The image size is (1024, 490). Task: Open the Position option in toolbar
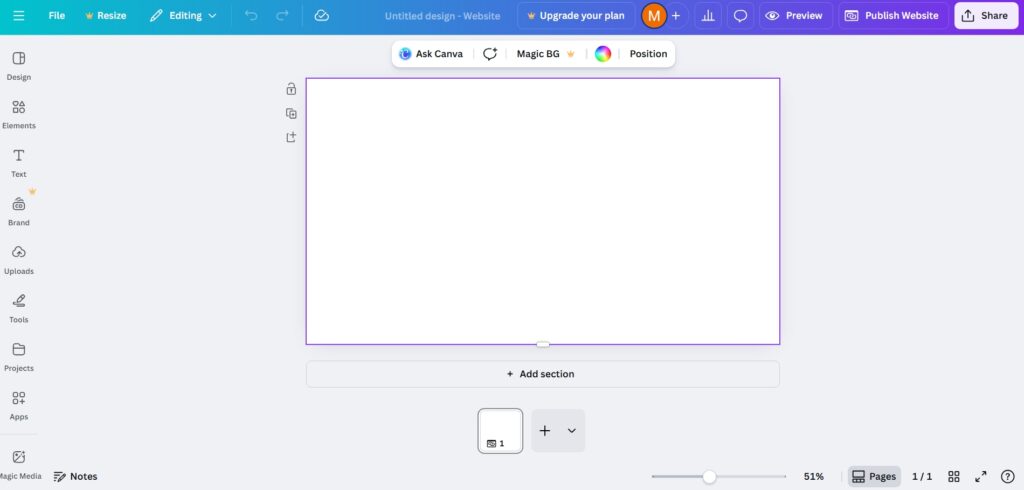[x=648, y=54]
